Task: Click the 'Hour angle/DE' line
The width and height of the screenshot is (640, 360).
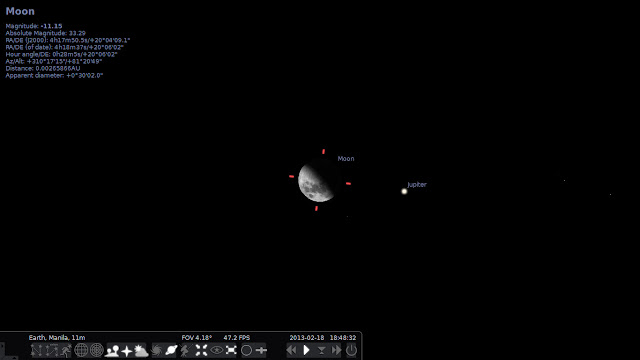Action: (62, 54)
